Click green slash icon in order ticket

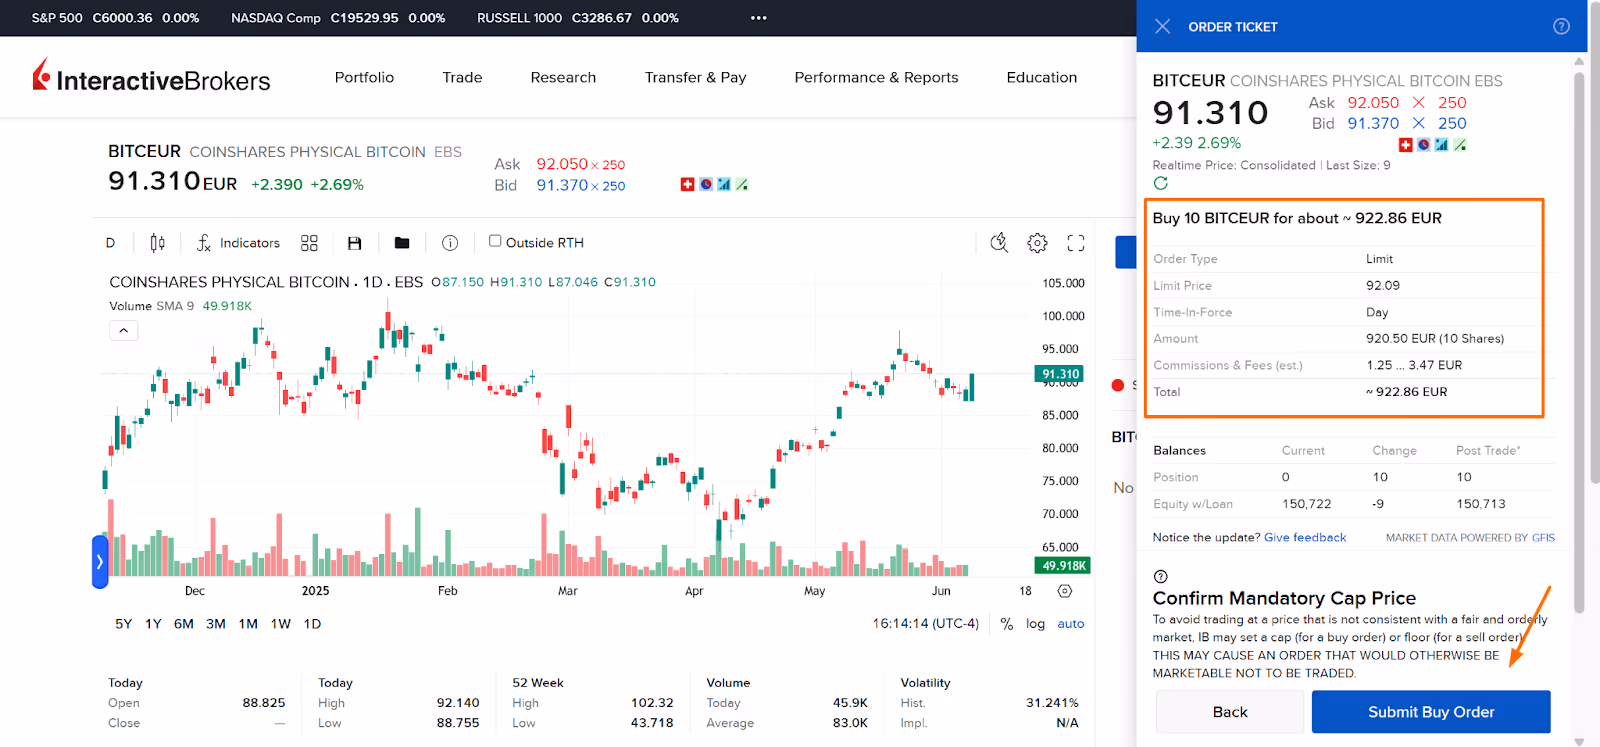(1459, 145)
